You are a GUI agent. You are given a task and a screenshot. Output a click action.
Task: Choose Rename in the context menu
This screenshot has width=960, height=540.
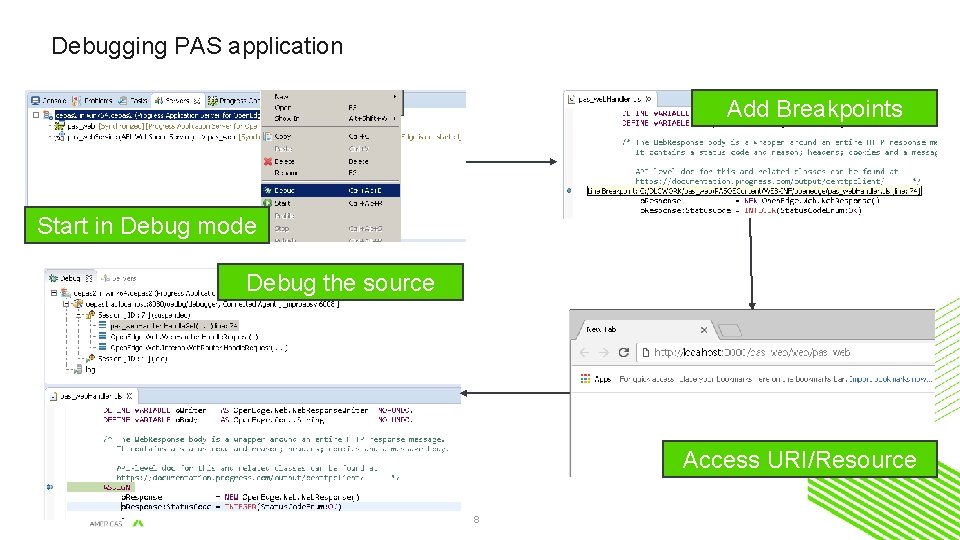pyautogui.click(x=331, y=173)
